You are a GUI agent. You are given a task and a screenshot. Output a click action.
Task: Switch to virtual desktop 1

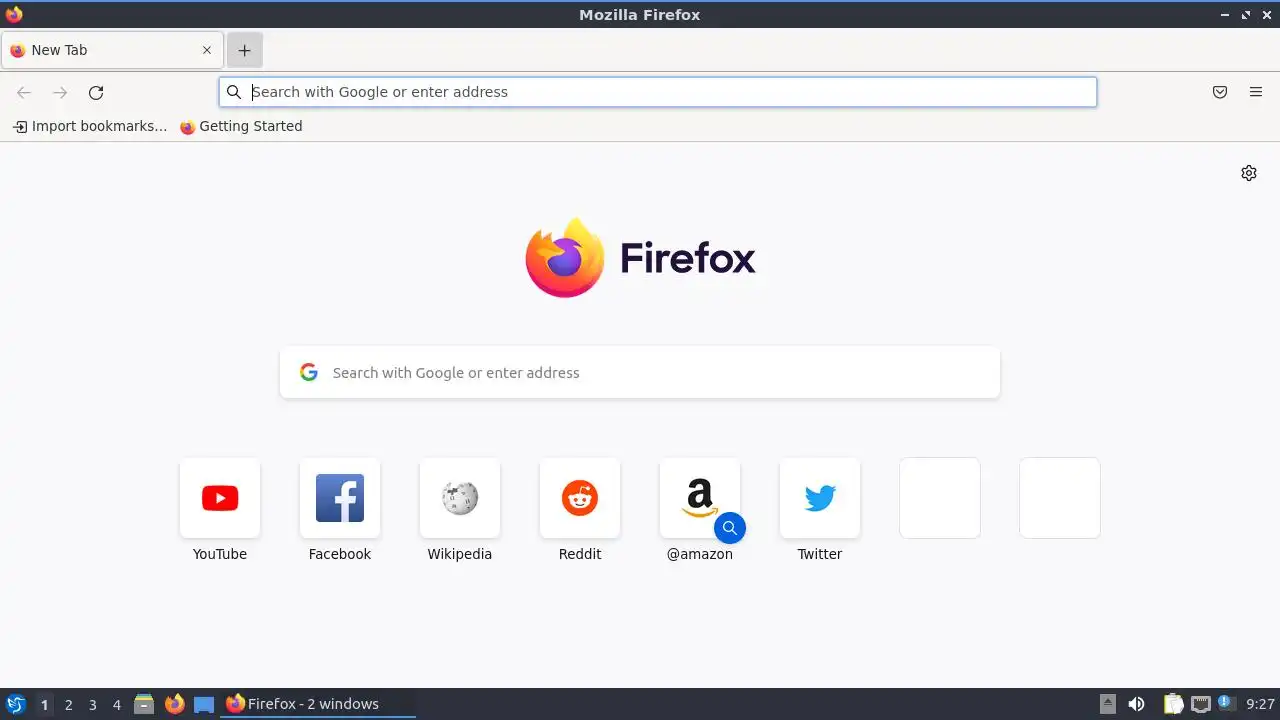coord(44,704)
